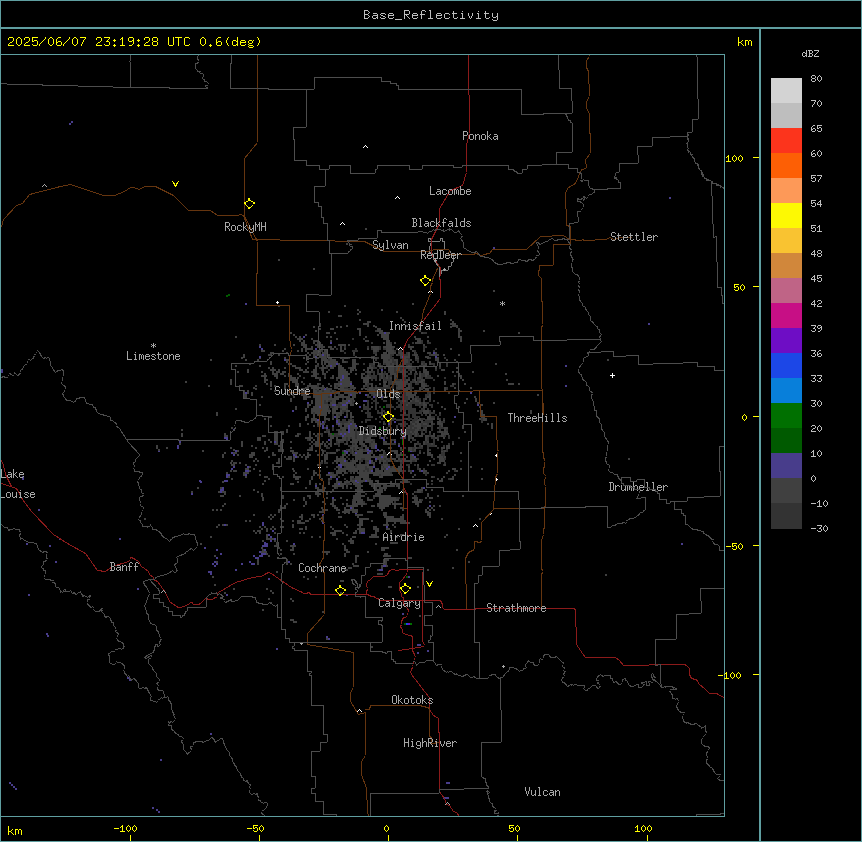Image resolution: width=862 pixels, height=842 pixels.
Task: Click the Cochrane label
Action: pos(322,568)
